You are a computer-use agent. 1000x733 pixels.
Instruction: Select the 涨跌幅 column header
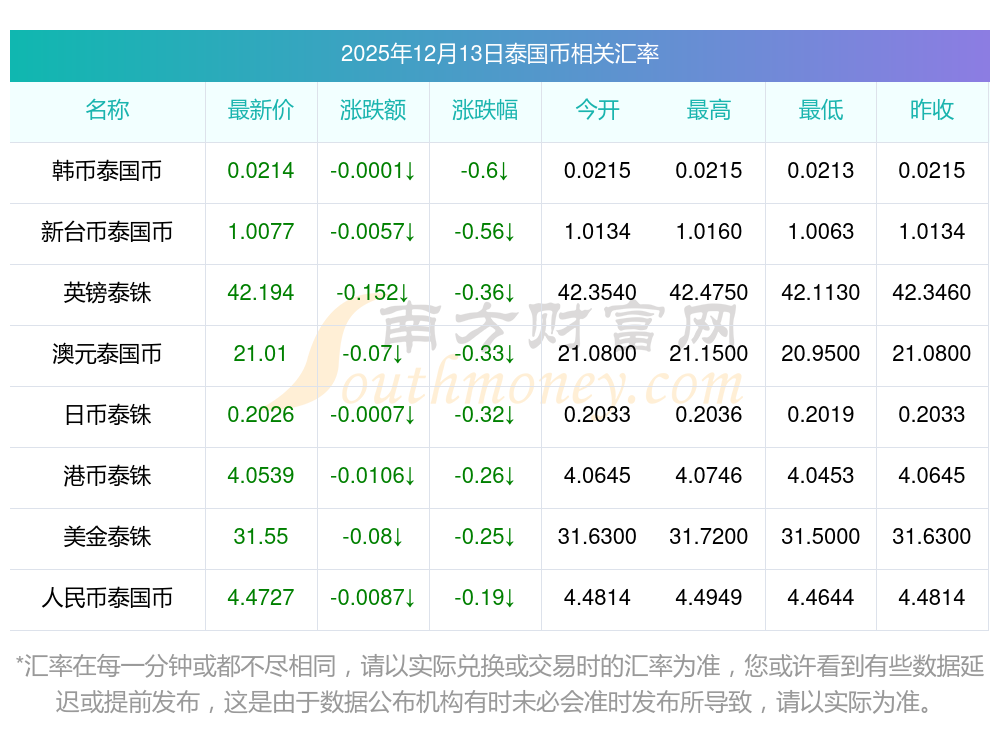pos(485,110)
